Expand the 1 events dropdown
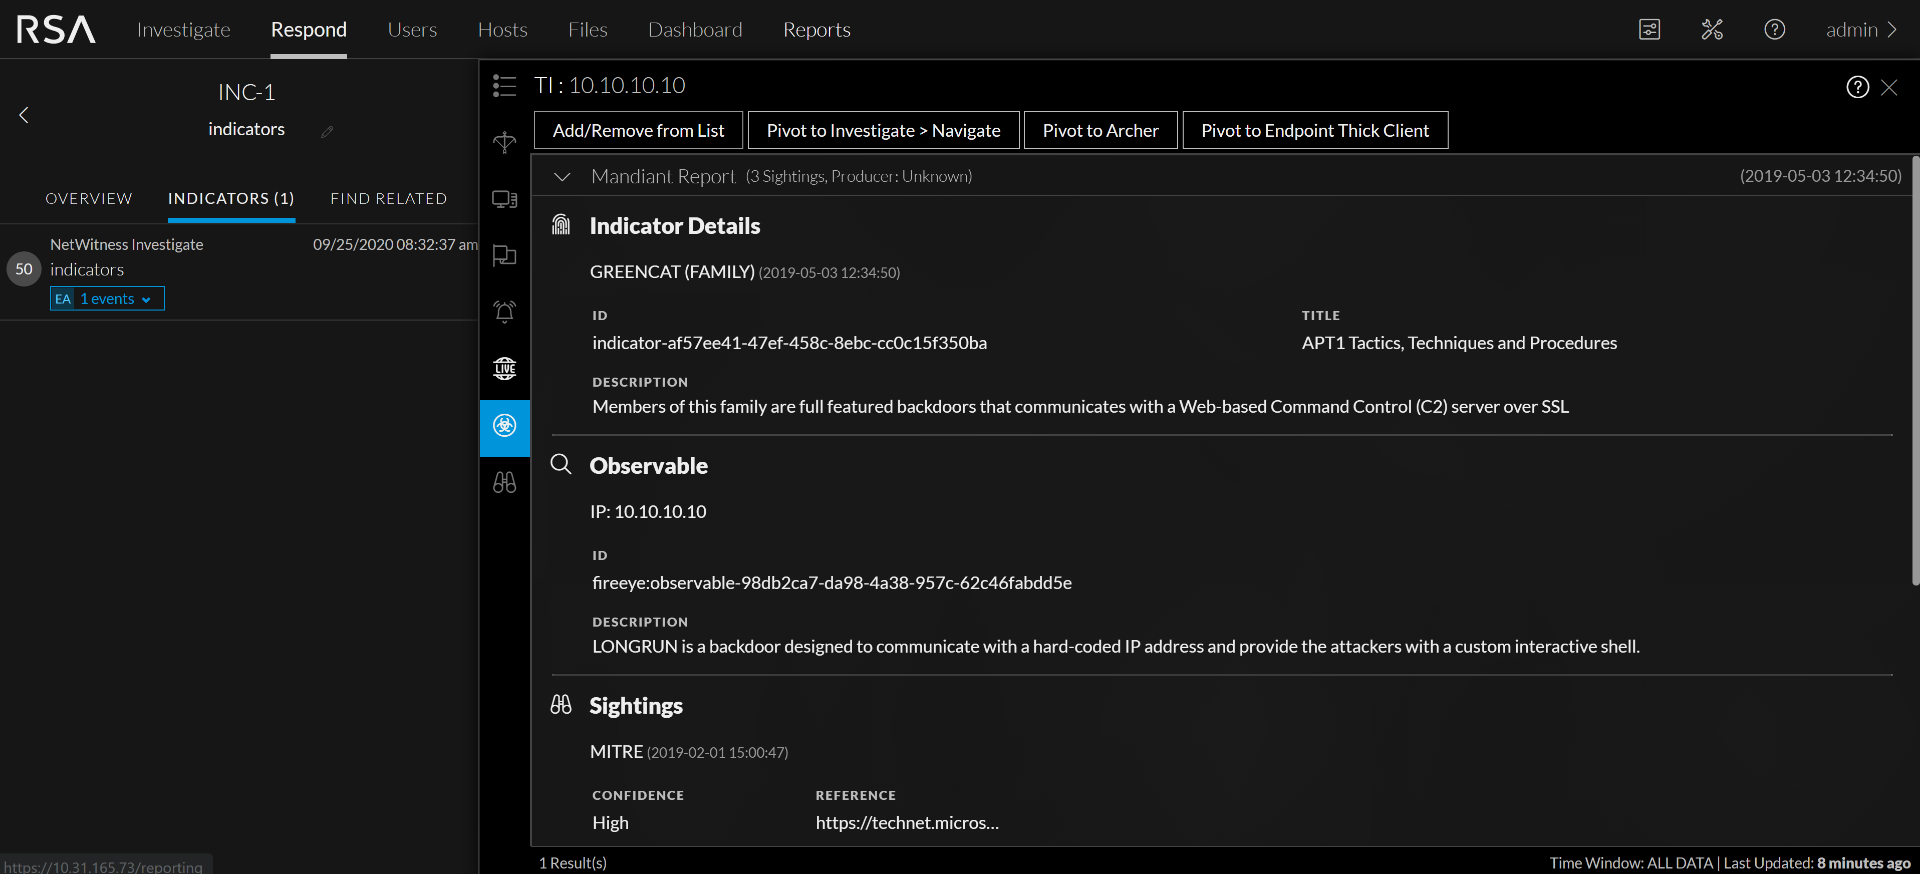The height and width of the screenshot is (874, 1920). (115, 299)
